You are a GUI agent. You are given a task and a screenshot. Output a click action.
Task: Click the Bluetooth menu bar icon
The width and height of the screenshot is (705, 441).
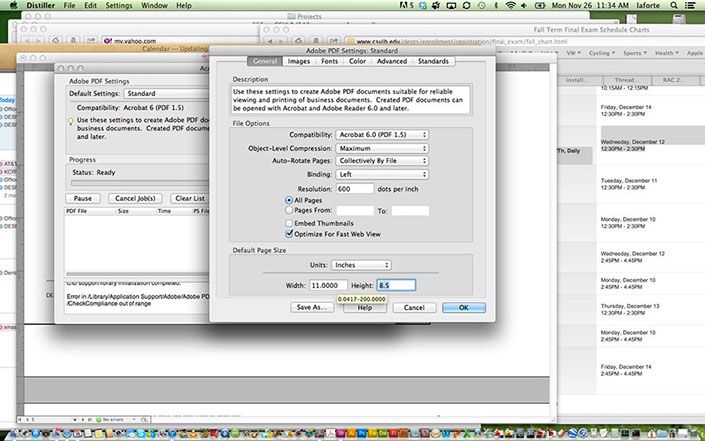[x=496, y=5]
